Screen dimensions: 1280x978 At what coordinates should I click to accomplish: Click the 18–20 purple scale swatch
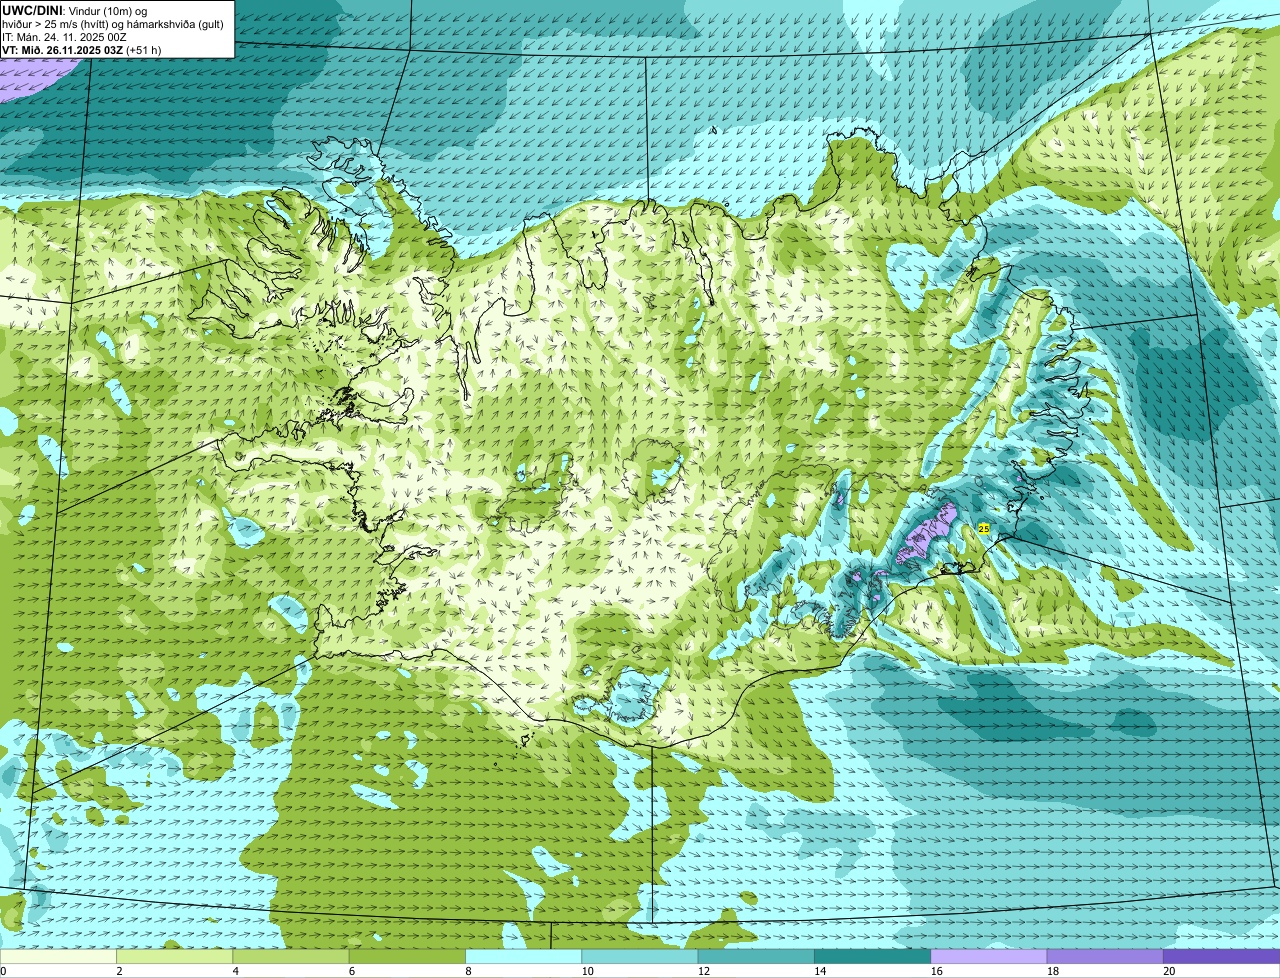coord(1105,956)
